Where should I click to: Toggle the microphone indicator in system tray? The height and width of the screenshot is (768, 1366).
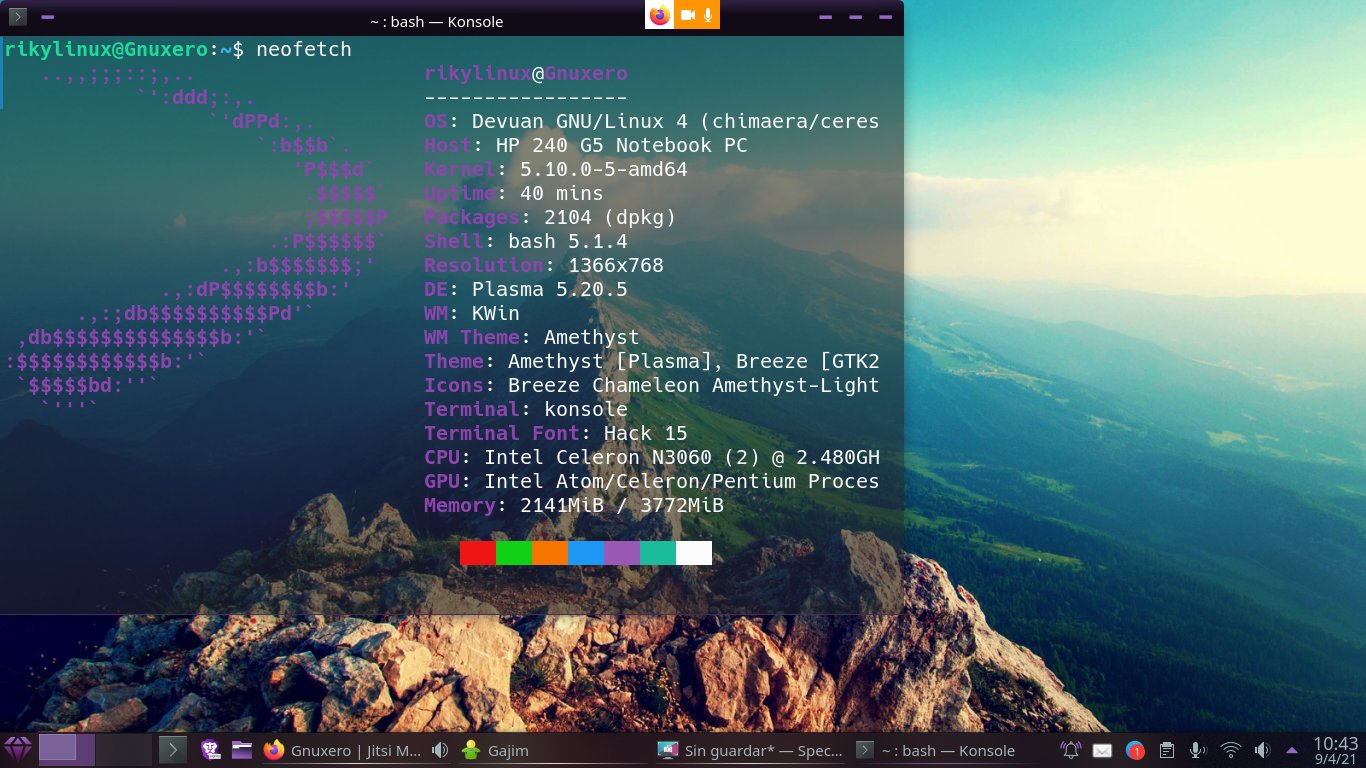(x=1197, y=750)
